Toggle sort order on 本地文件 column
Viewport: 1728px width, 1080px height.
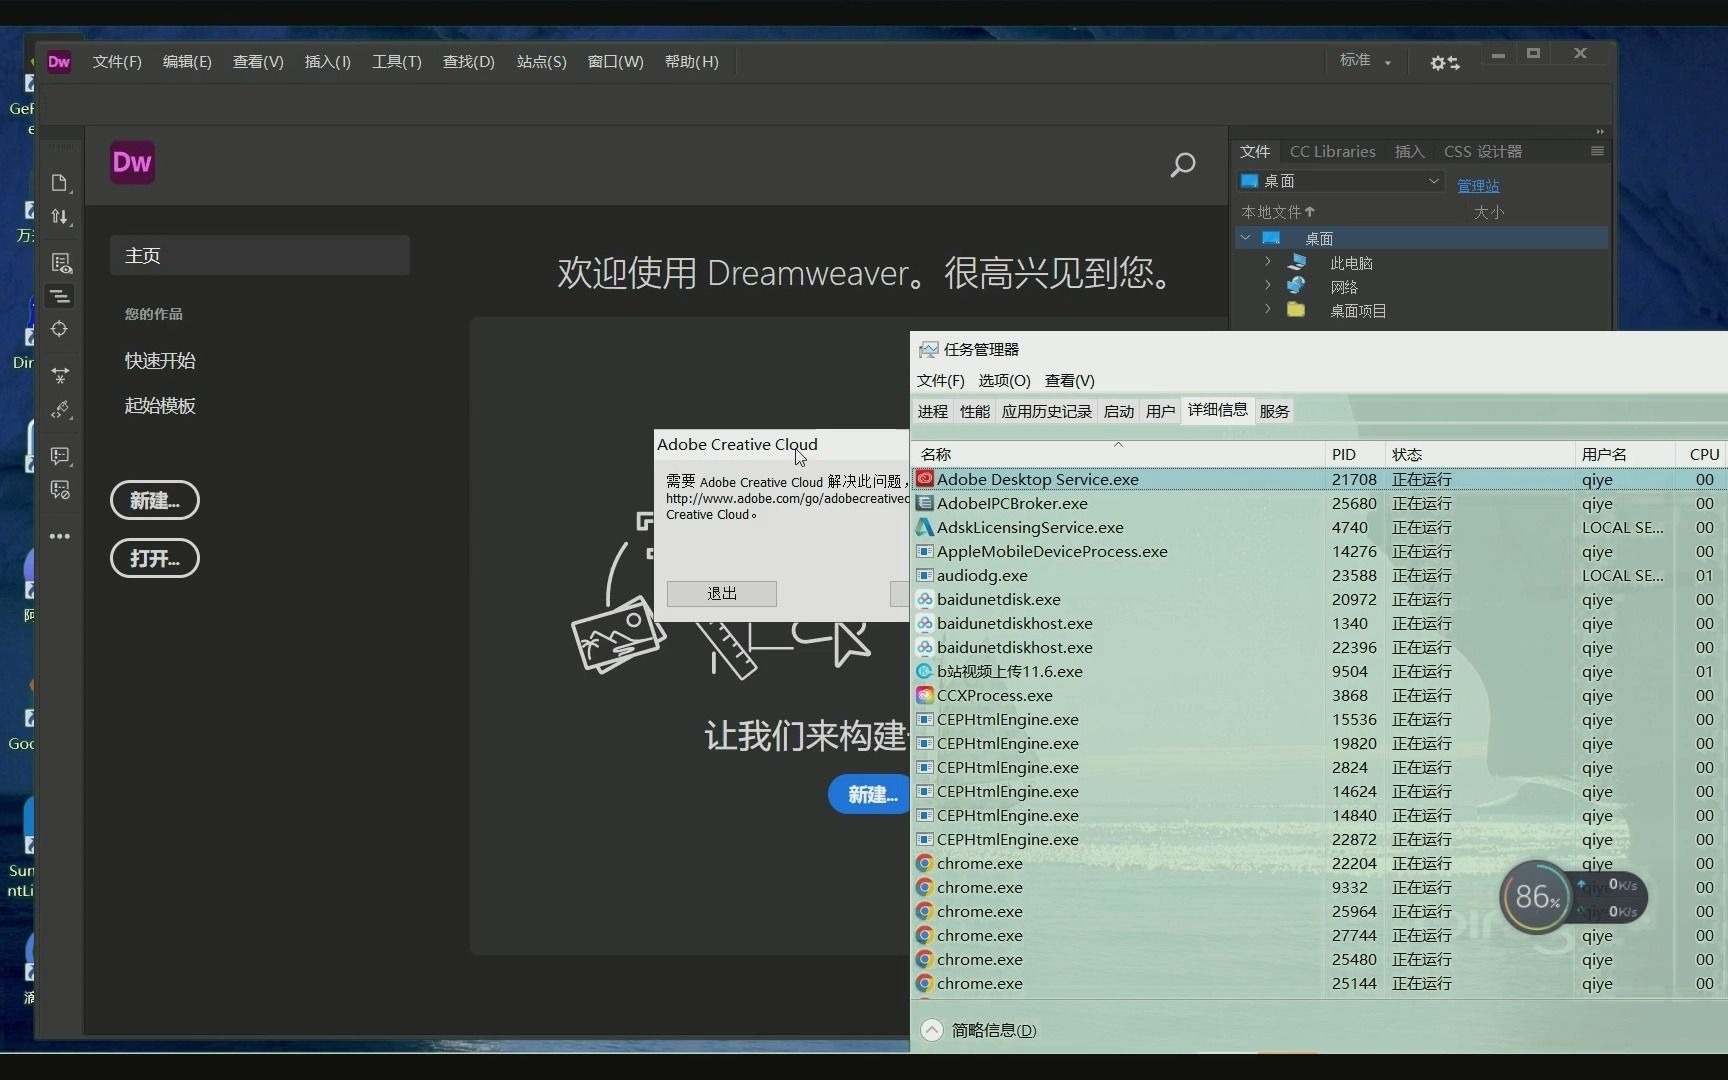[x=1277, y=212]
